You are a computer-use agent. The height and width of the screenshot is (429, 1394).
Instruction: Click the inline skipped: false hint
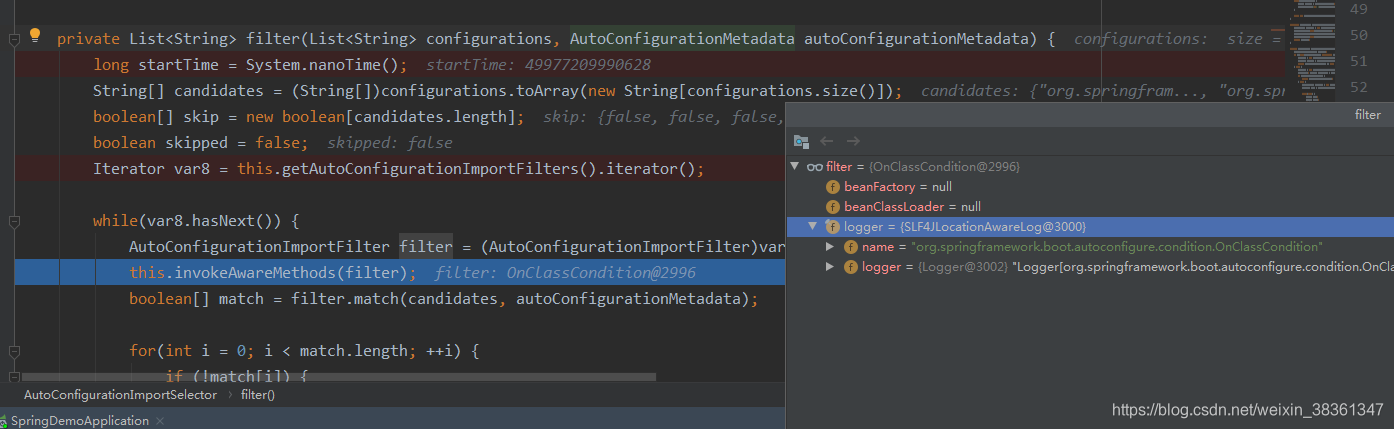[x=390, y=143]
